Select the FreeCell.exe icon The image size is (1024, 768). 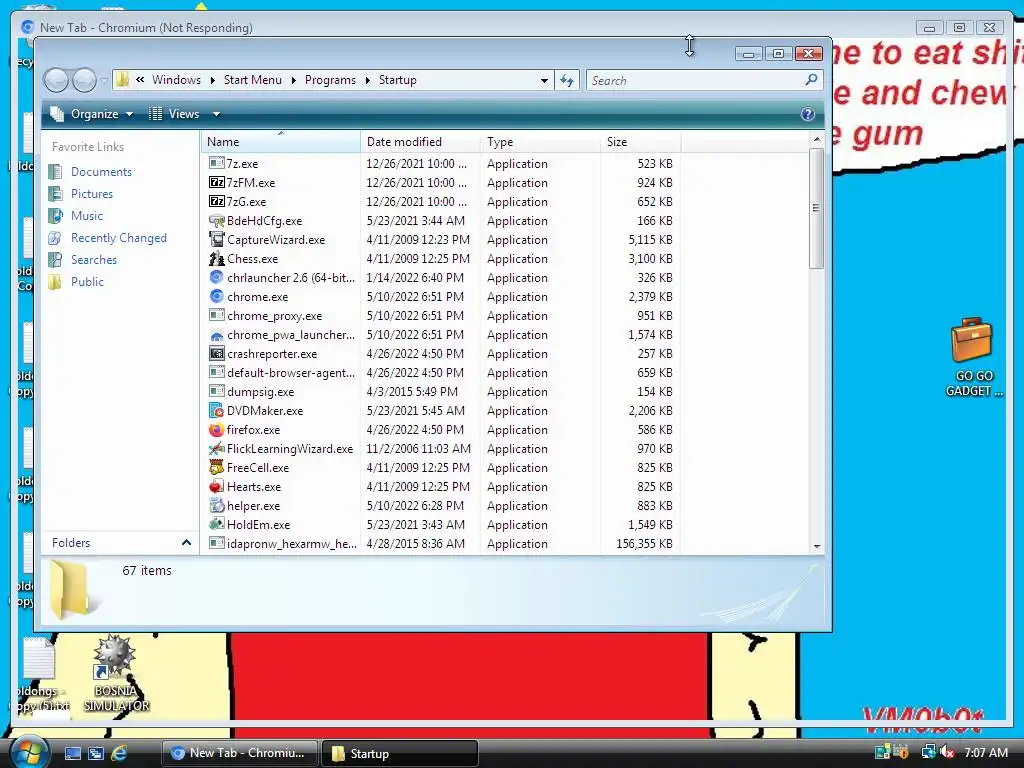(x=216, y=467)
